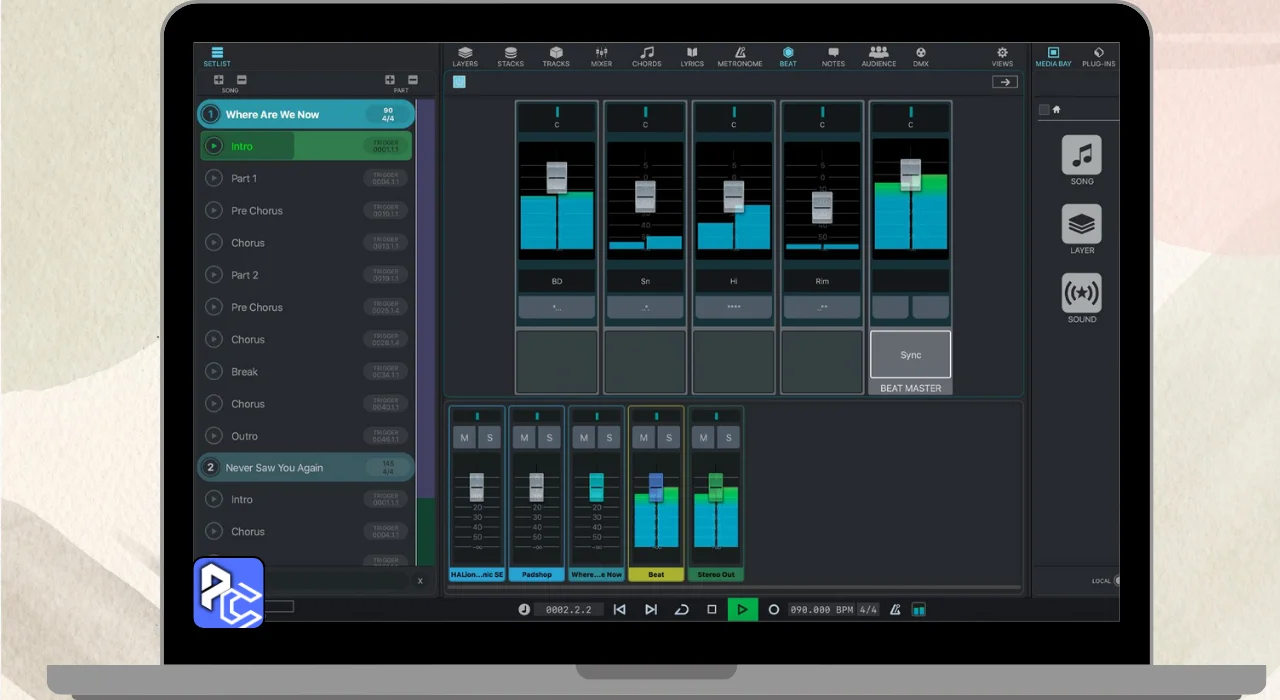Open the pattern selector under the BD channel
This screenshot has width=1280, height=700.
click(x=556, y=307)
